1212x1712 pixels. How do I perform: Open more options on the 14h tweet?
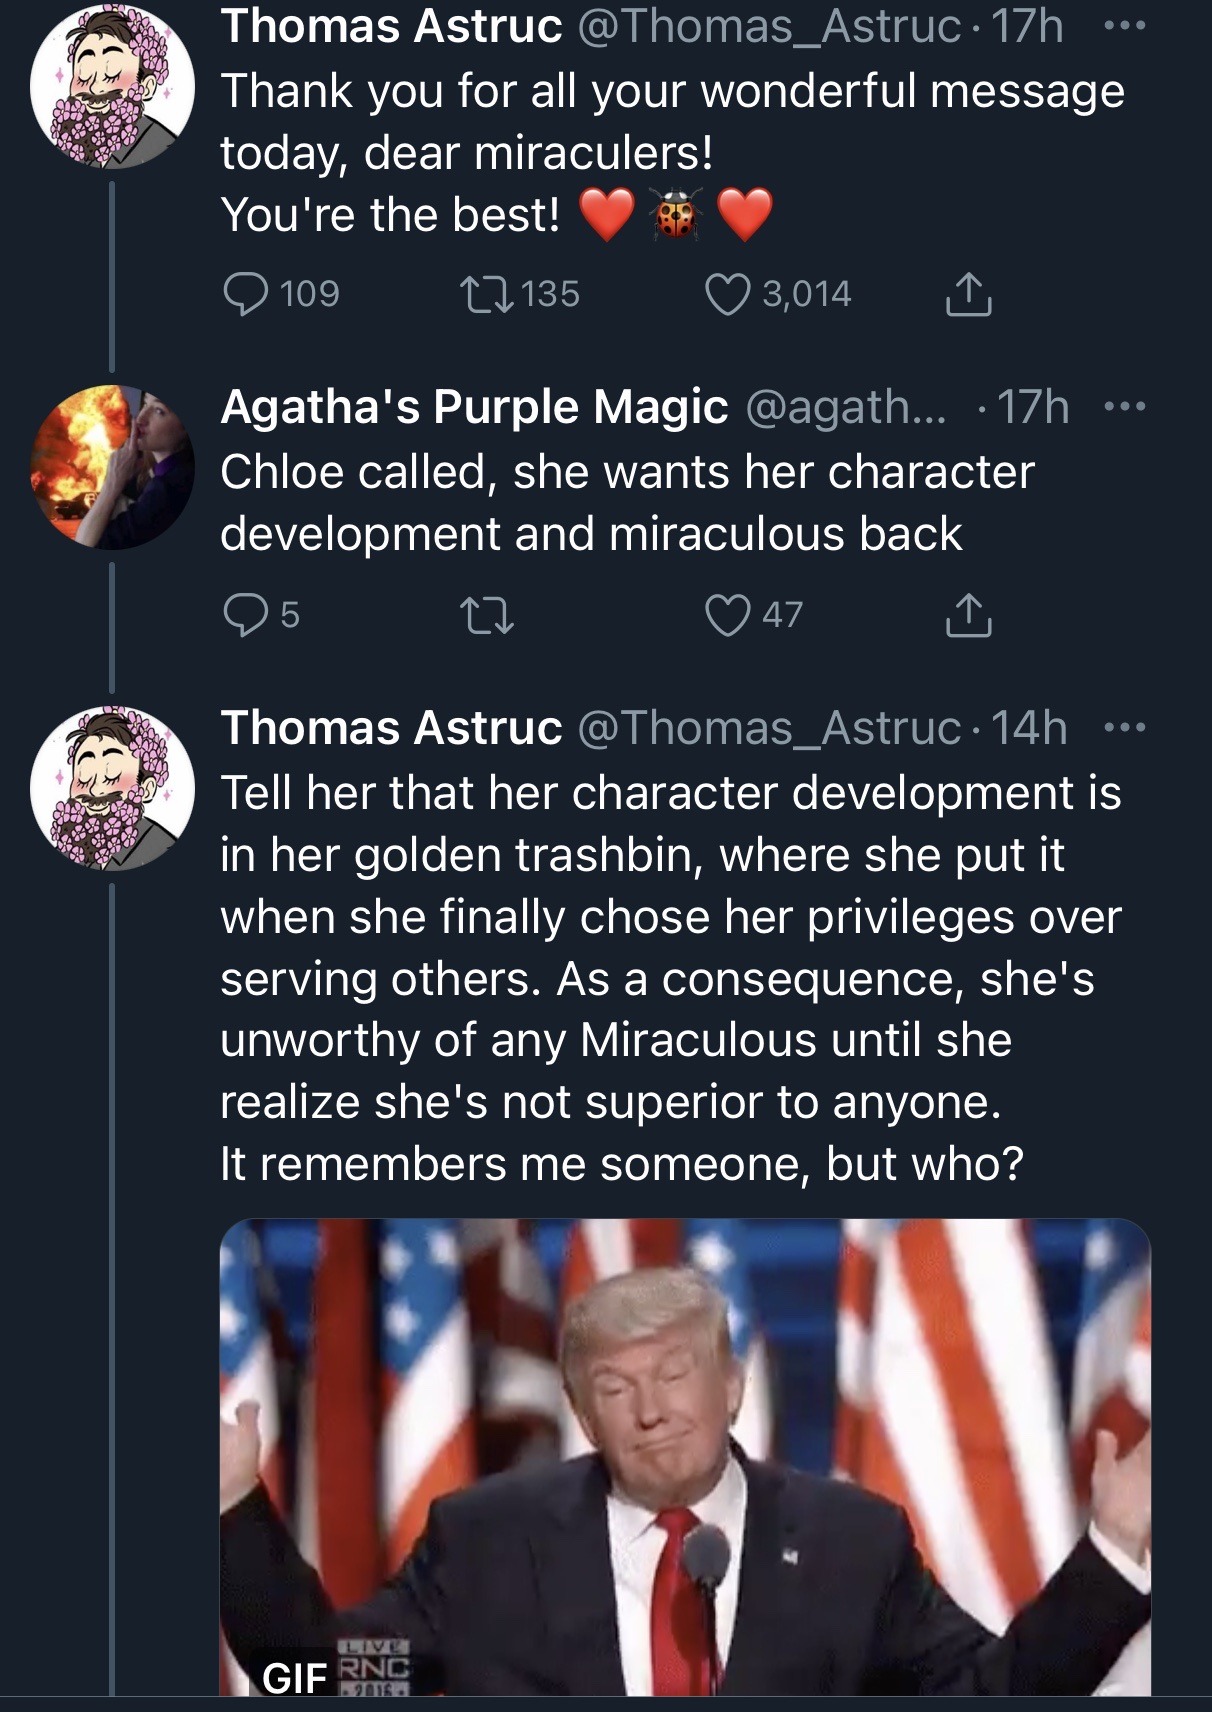(x=1124, y=728)
